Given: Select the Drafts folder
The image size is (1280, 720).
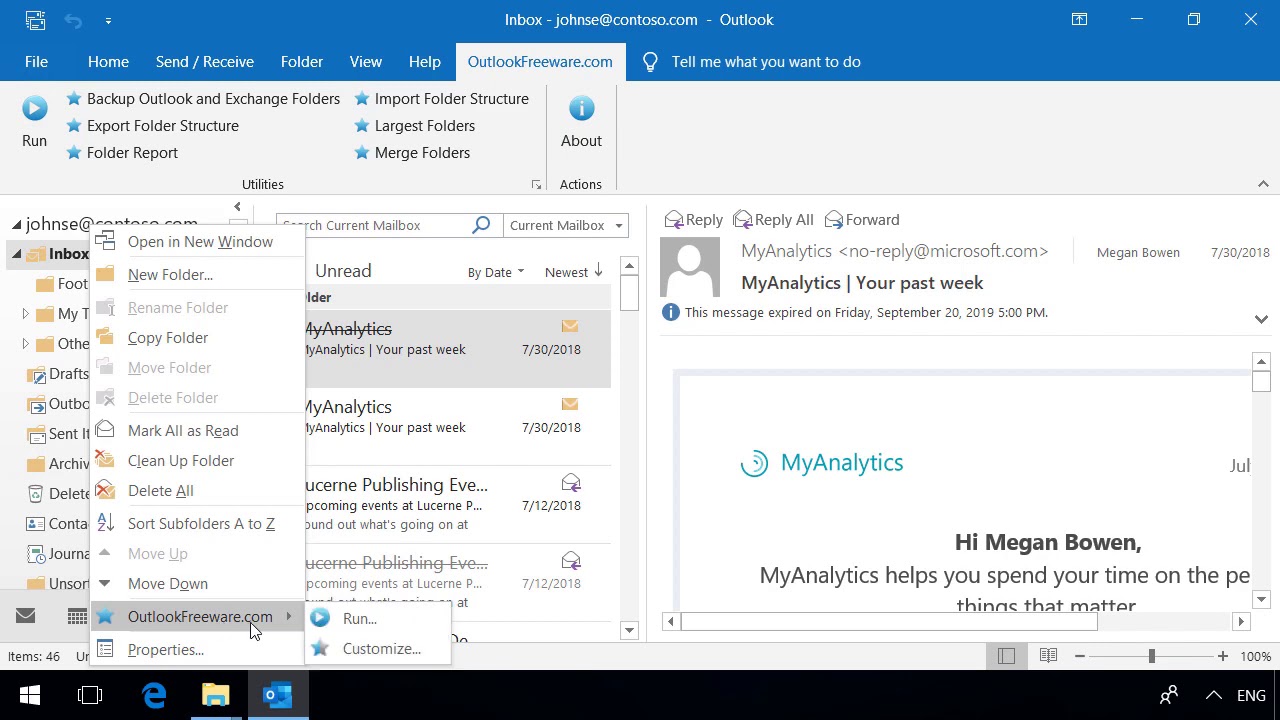Looking at the screenshot, I should (x=58, y=374).
